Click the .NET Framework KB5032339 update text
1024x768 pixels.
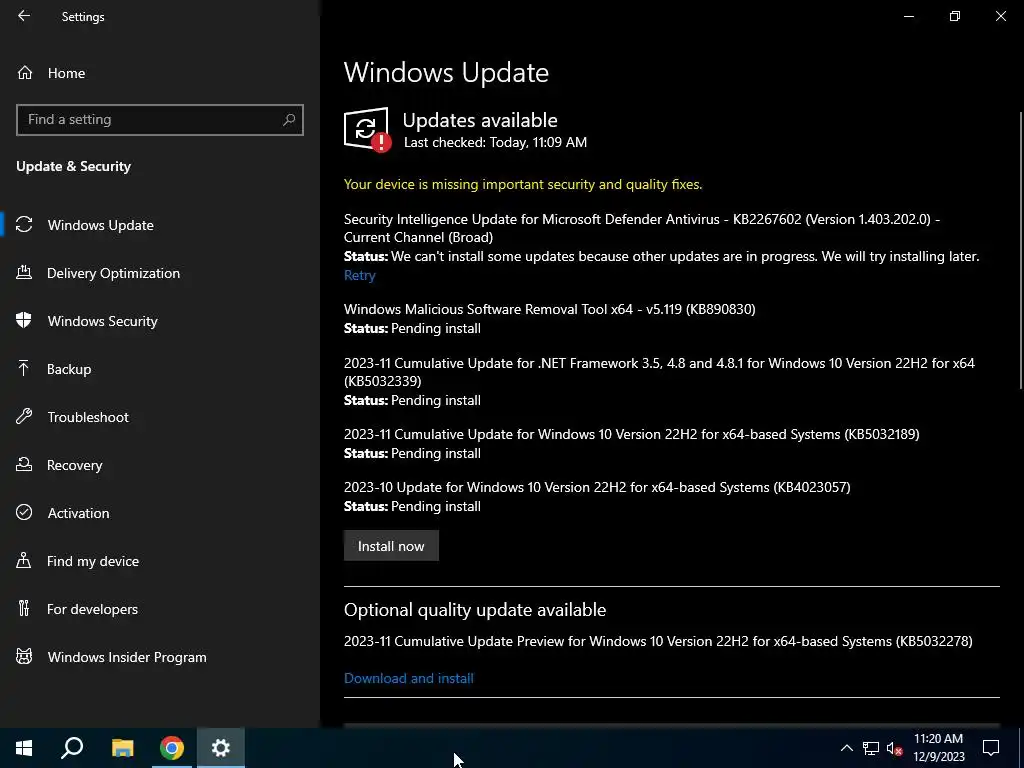[x=659, y=372]
